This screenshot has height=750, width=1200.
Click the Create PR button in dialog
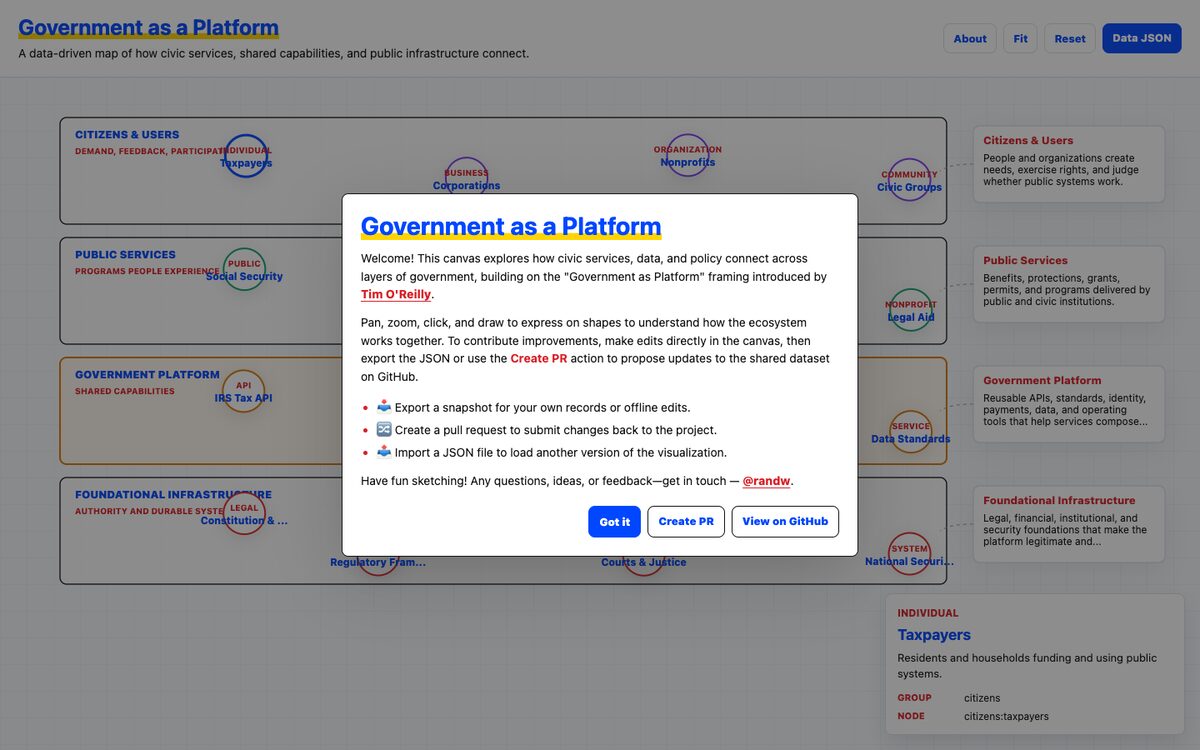[686, 521]
